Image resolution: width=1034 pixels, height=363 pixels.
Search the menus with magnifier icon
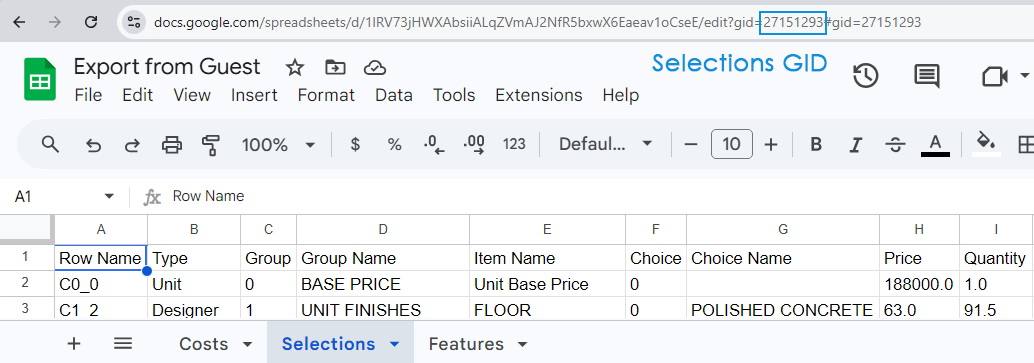pos(50,144)
